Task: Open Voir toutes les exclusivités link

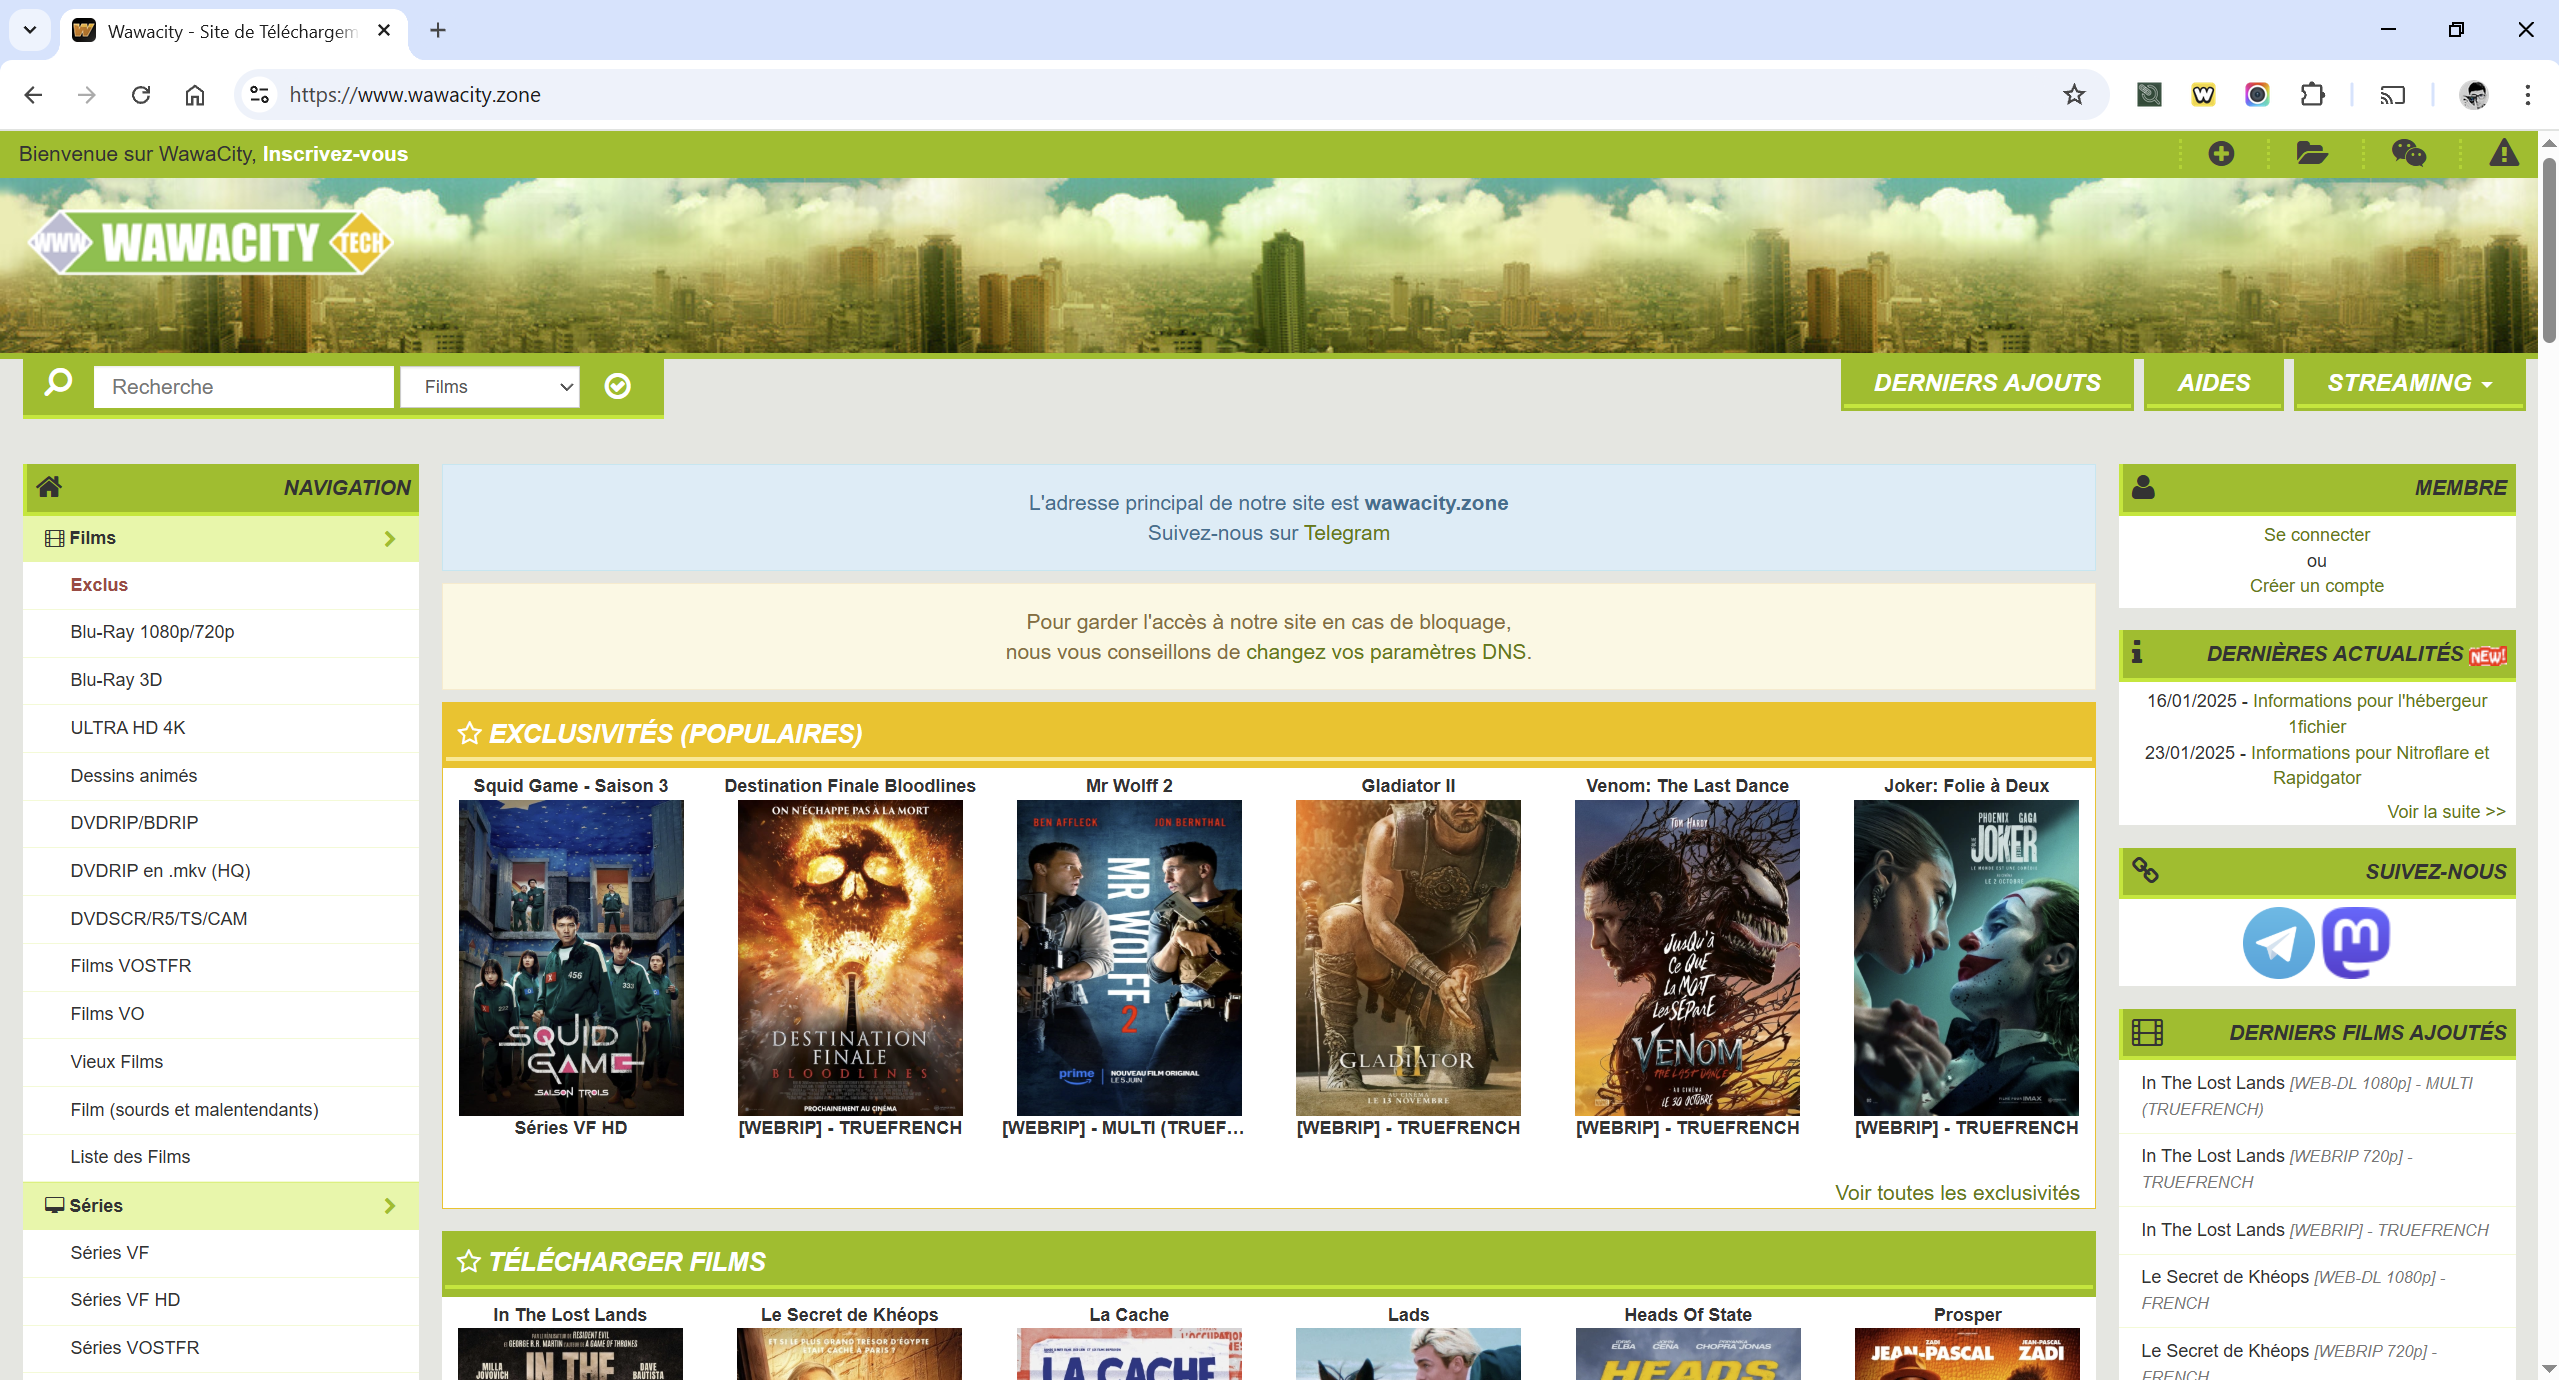Action: pos(1957,1193)
